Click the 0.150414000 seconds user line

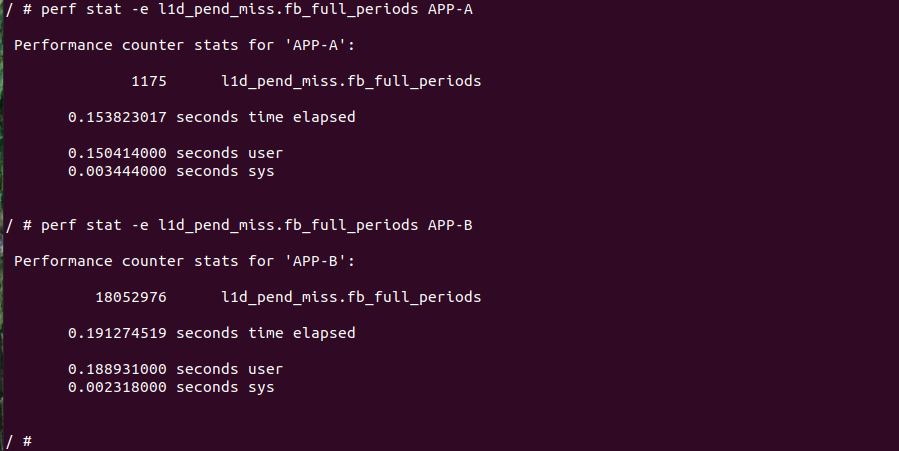(175, 153)
